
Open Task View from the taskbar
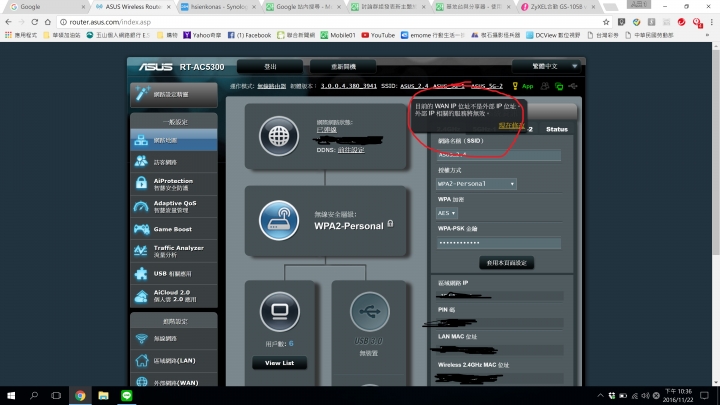tap(56, 395)
